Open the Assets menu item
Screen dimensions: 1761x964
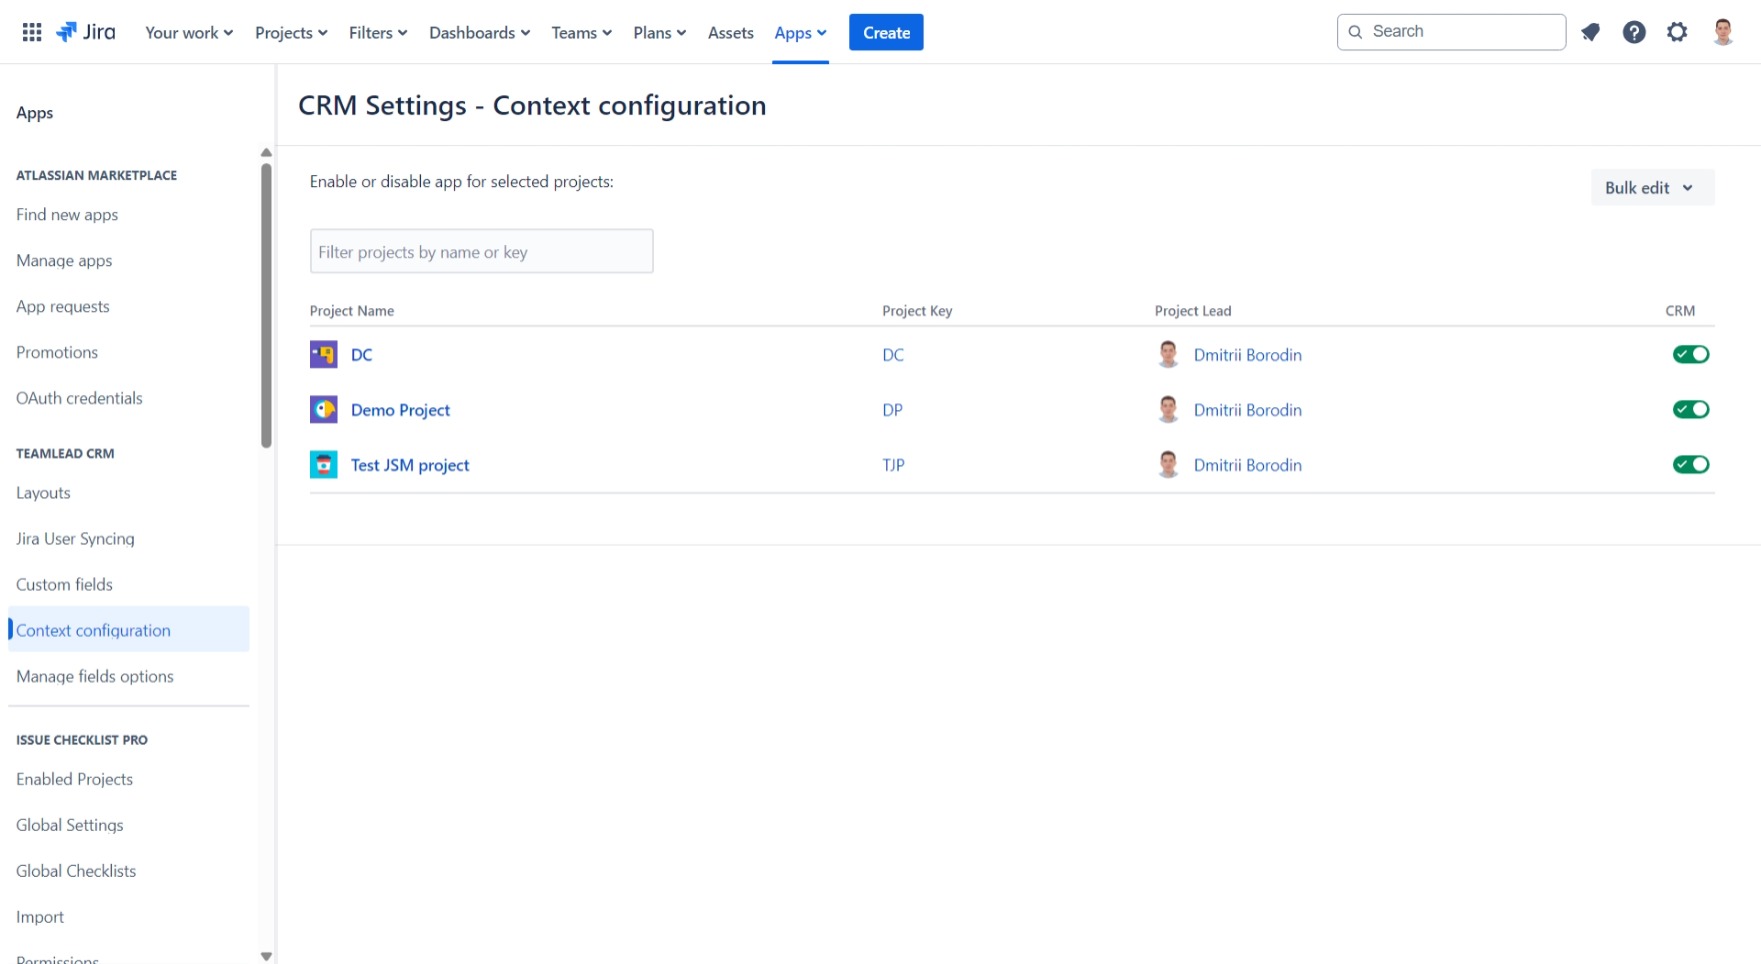pyautogui.click(x=730, y=32)
